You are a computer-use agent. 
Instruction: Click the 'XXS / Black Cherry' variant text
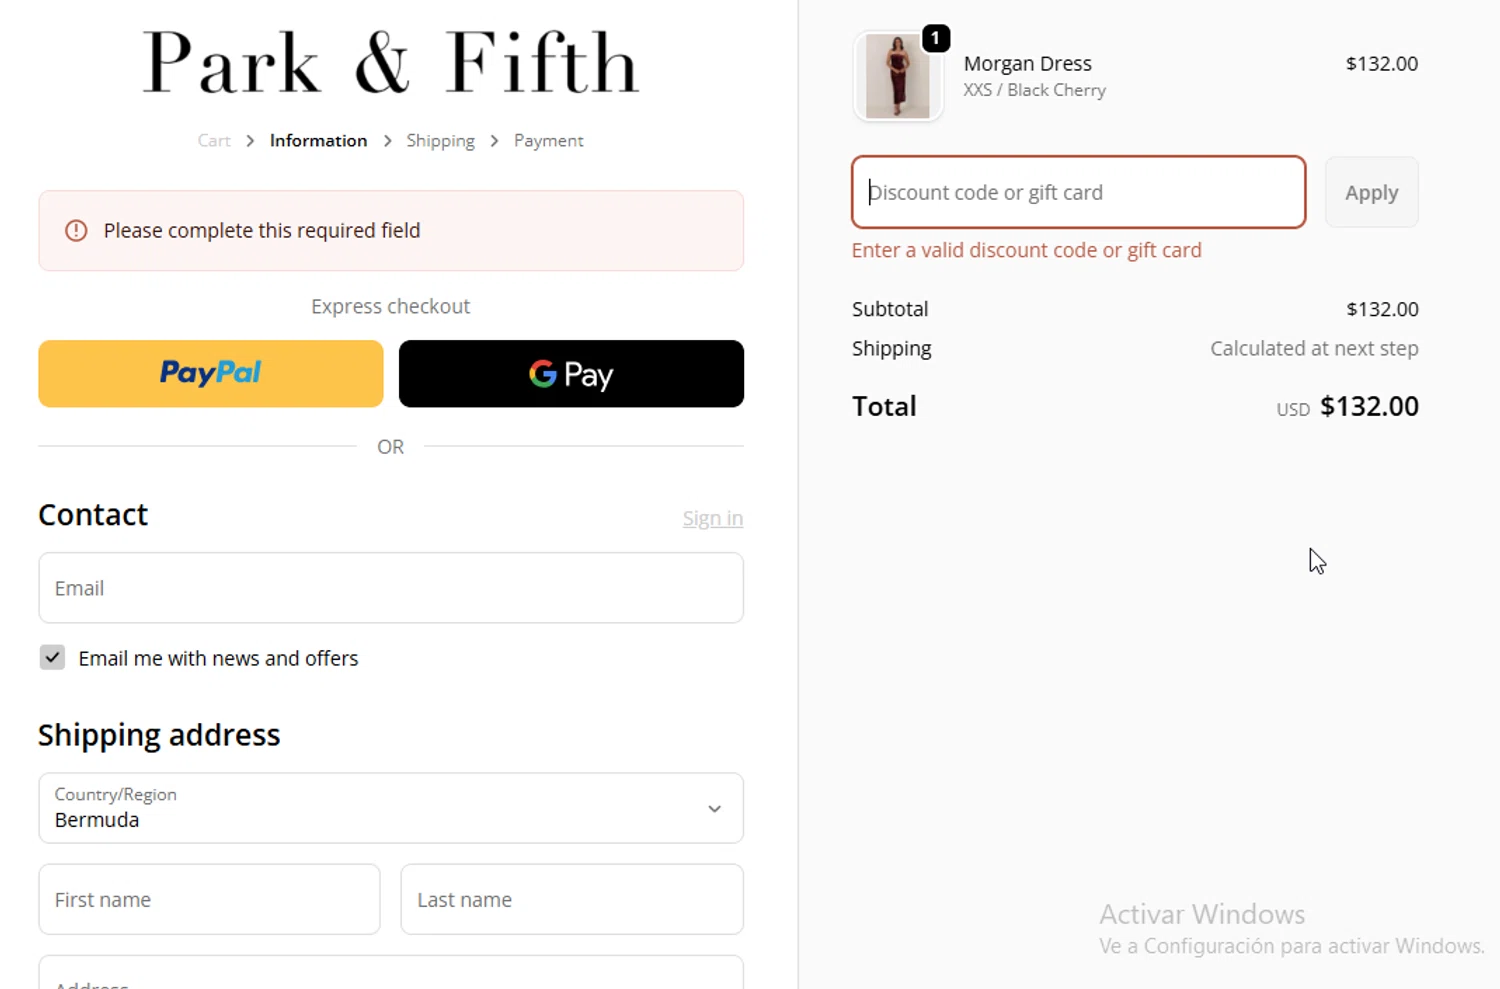(x=1034, y=90)
